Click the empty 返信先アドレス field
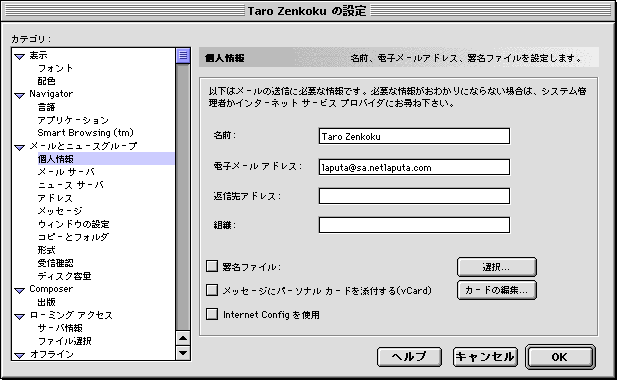Viewport: 617px width, 380px height. click(414, 196)
